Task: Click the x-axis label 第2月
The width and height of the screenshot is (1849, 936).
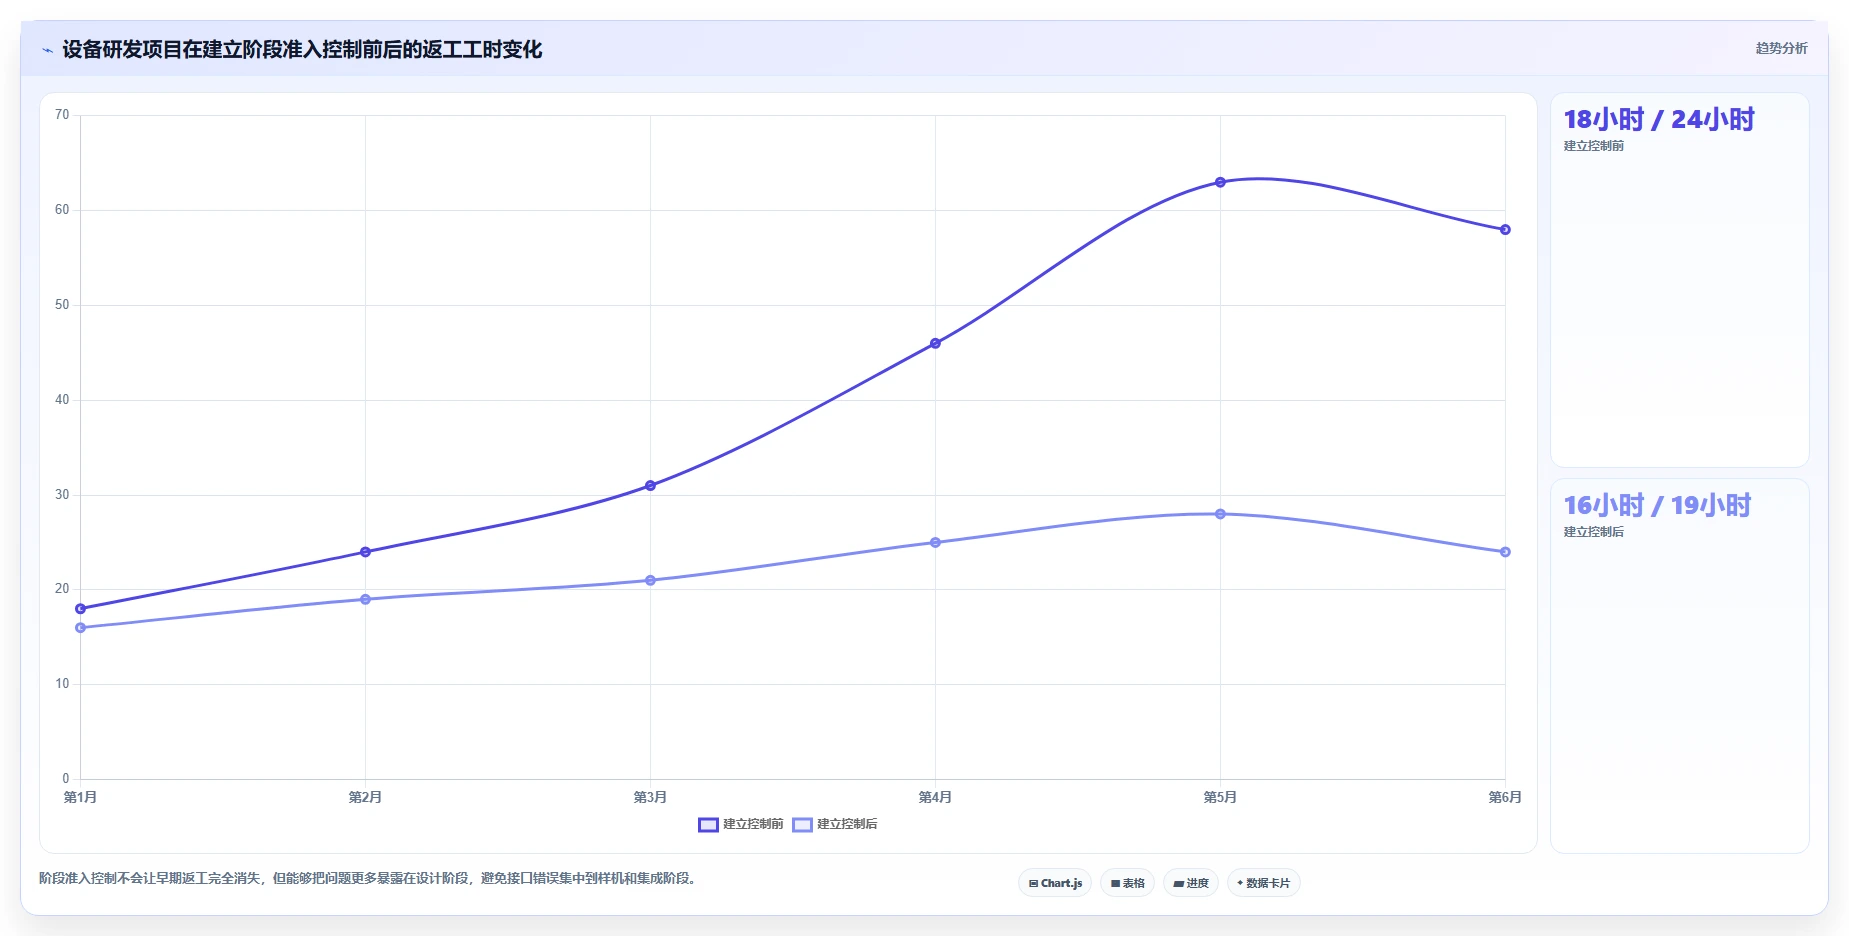Action: [365, 797]
